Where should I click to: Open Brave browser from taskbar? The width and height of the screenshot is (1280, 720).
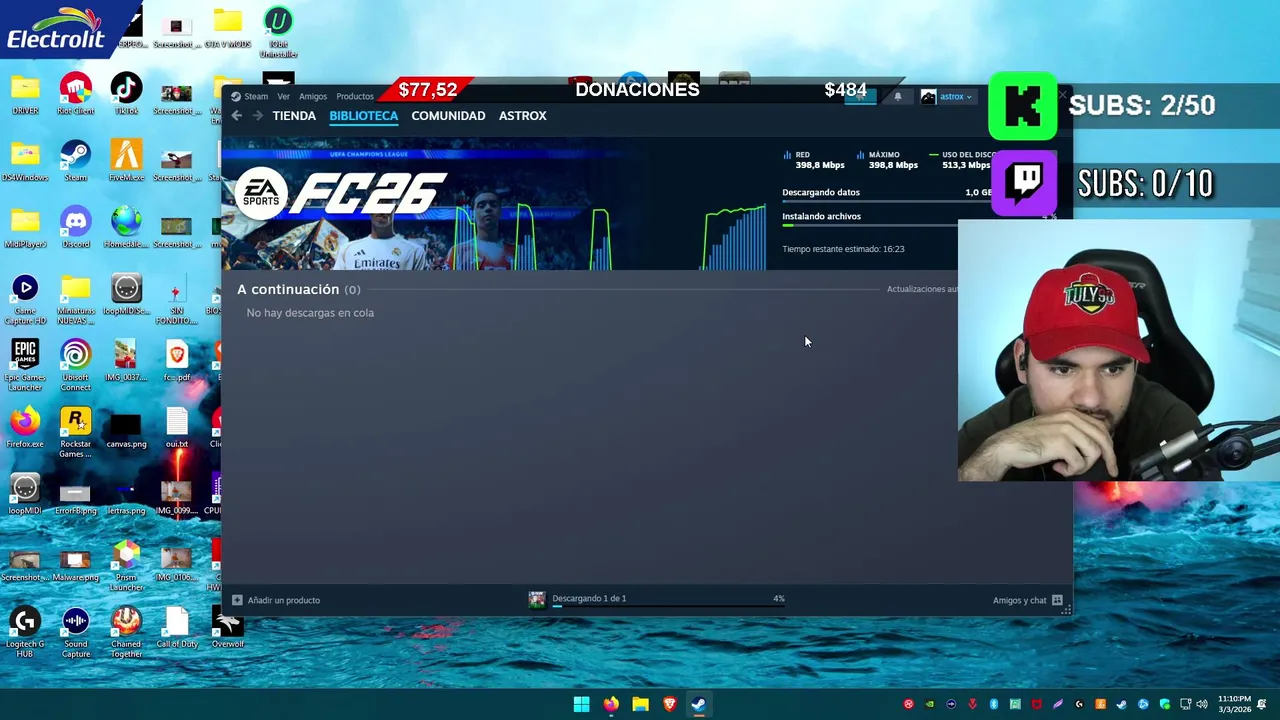tap(669, 704)
